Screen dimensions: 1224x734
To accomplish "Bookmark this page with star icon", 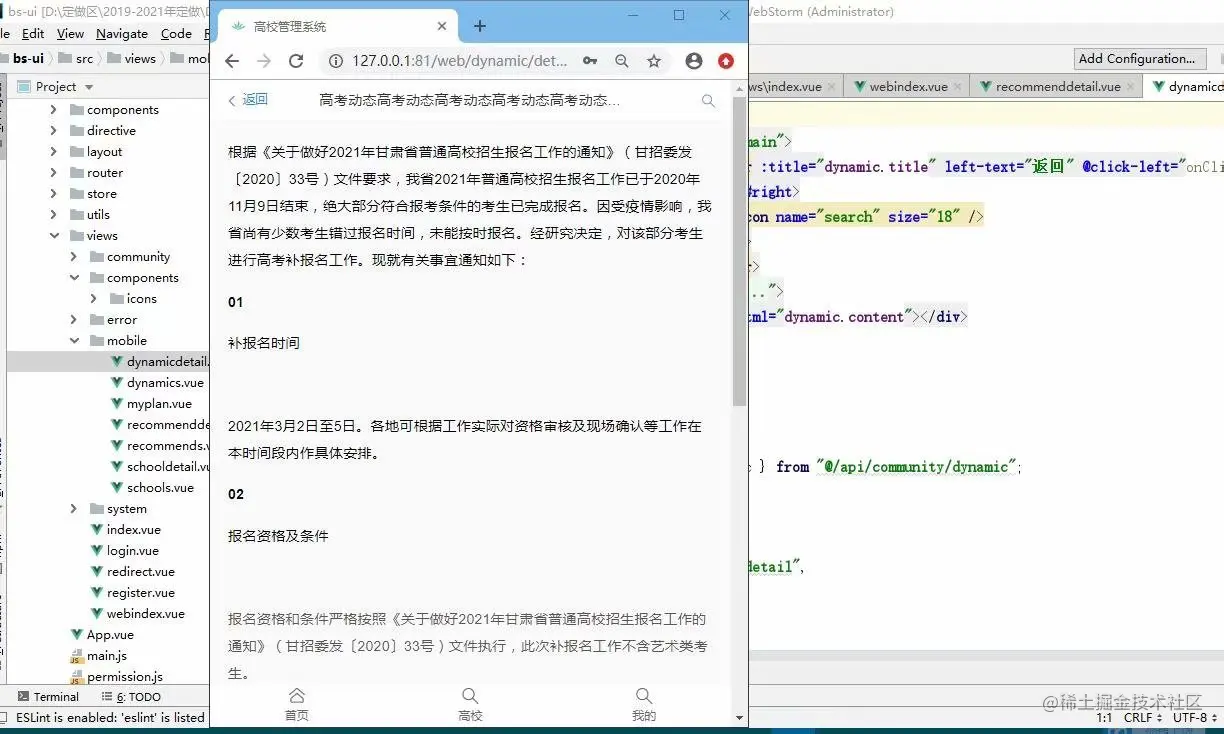I will 654,61.
